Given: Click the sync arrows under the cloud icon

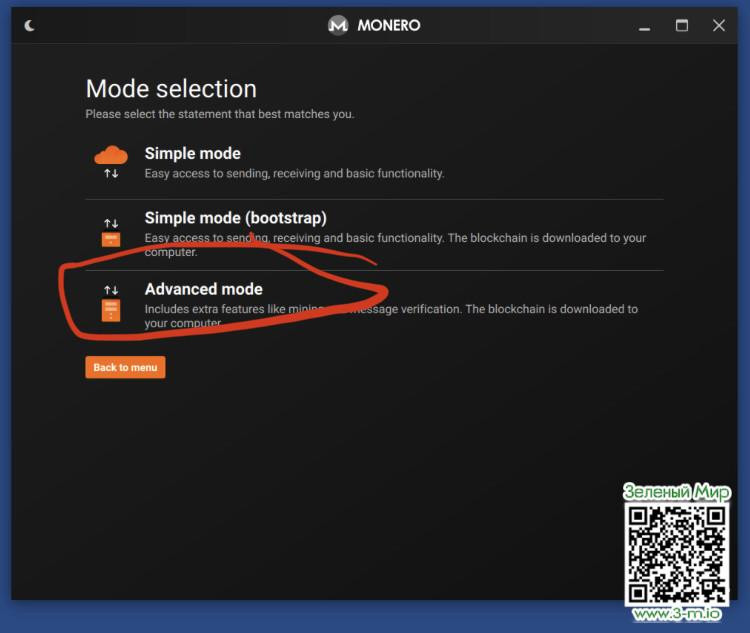Looking at the screenshot, I should [x=111, y=174].
